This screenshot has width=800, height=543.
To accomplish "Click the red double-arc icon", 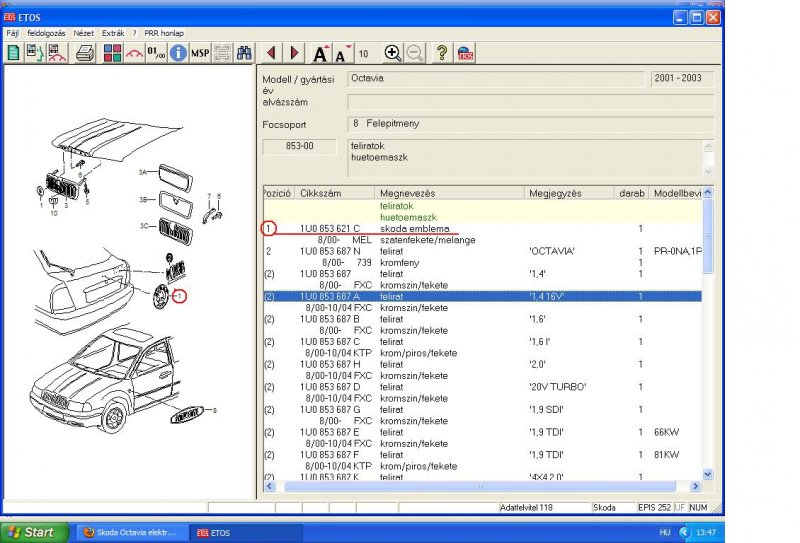I will coord(134,53).
